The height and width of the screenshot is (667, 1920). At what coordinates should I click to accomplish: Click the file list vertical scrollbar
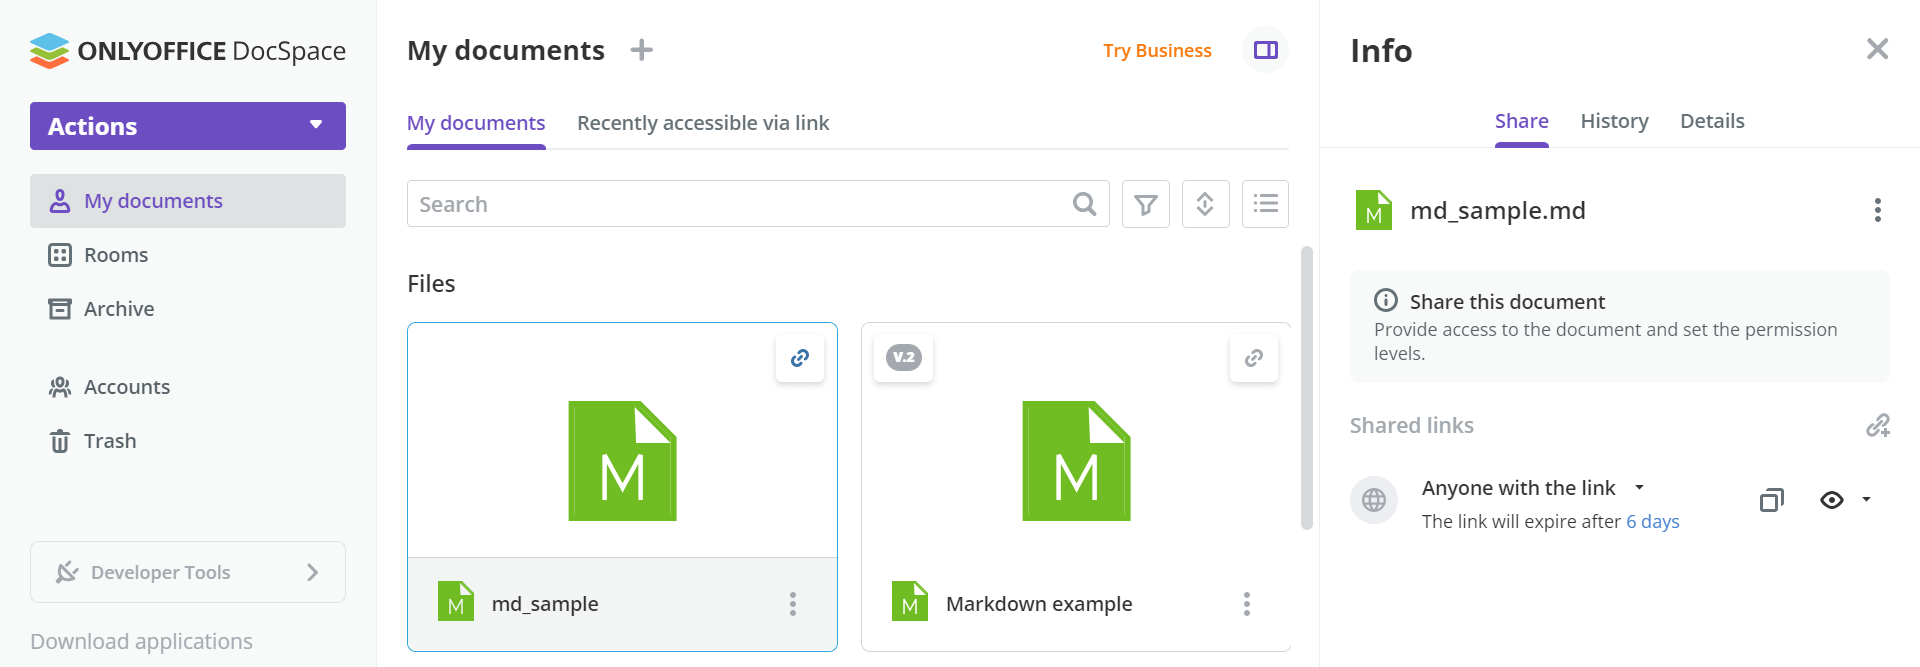(x=1306, y=388)
